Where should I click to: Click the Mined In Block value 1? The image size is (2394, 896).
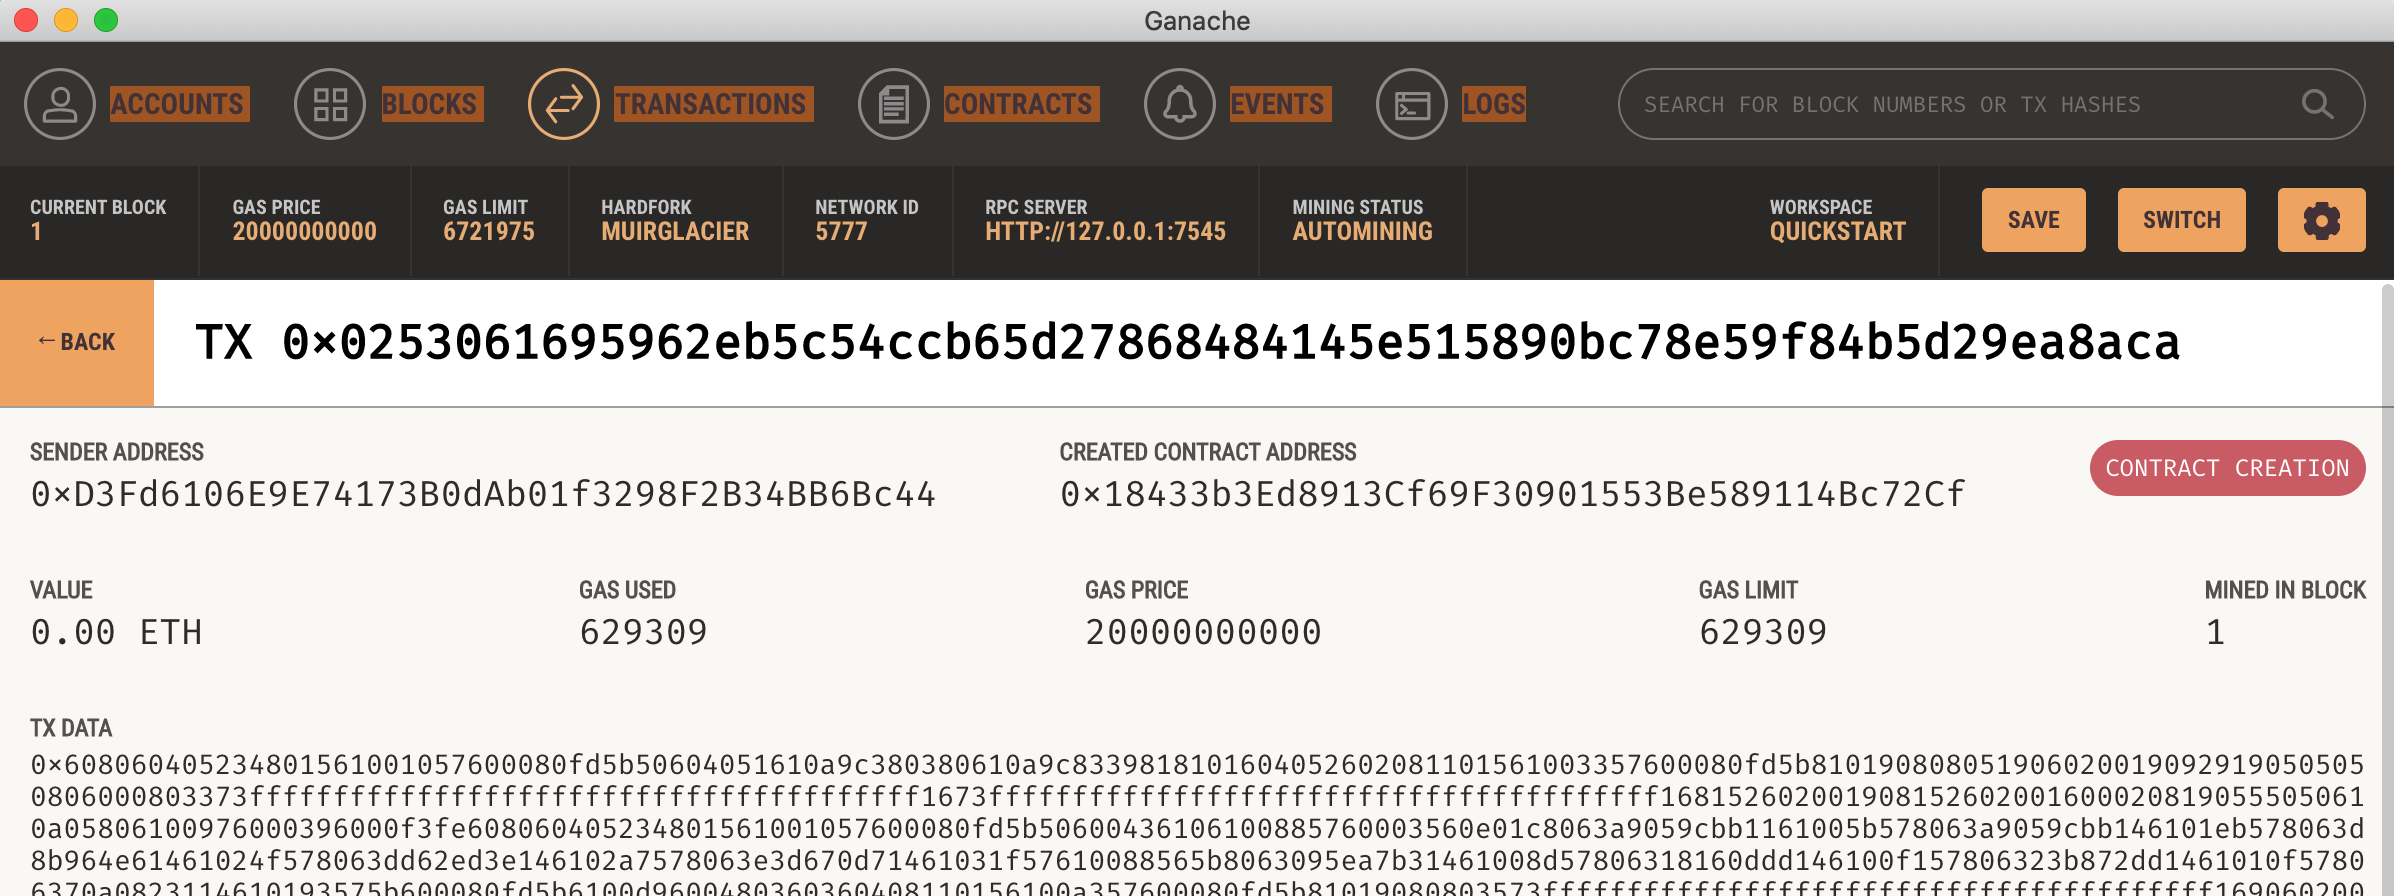click(x=2216, y=632)
